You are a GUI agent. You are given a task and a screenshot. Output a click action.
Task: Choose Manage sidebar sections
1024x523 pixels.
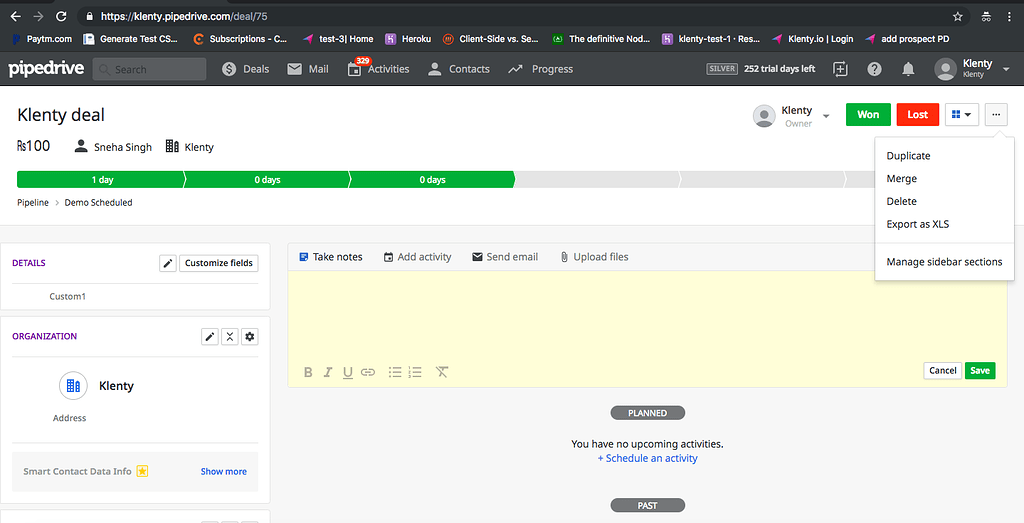tap(944, 262)
